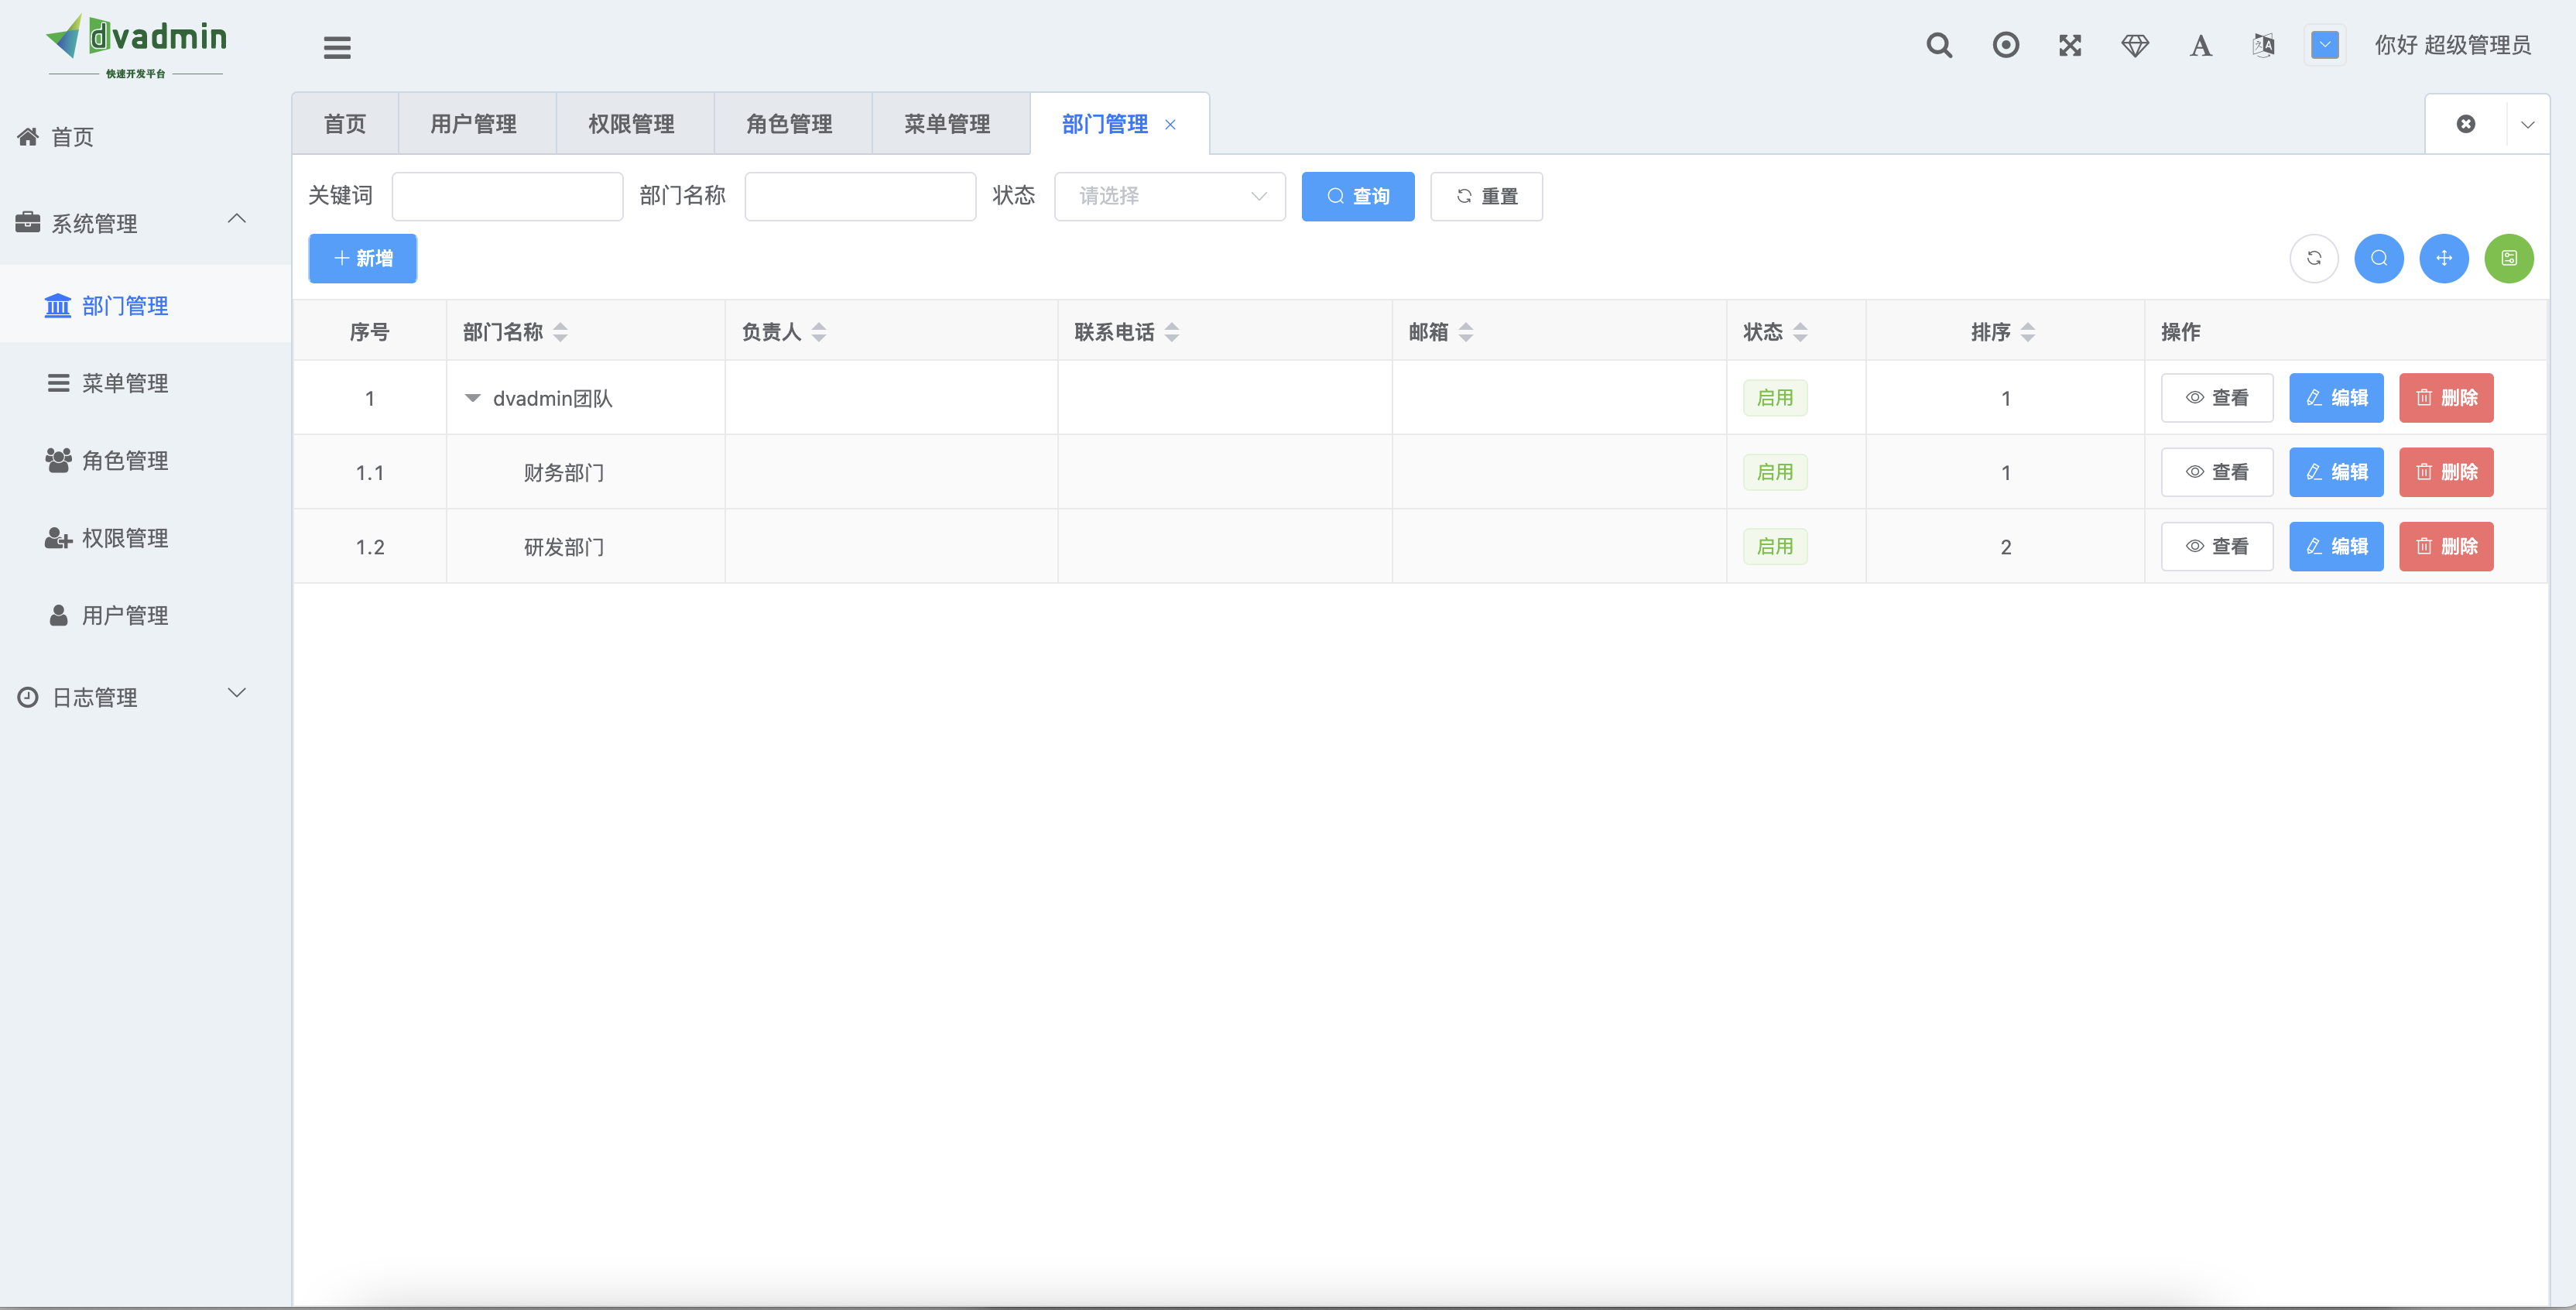Open the header search icon
This screenshot has height=1310, width=2576.
pyautogui.click(x=1939, y=45)
